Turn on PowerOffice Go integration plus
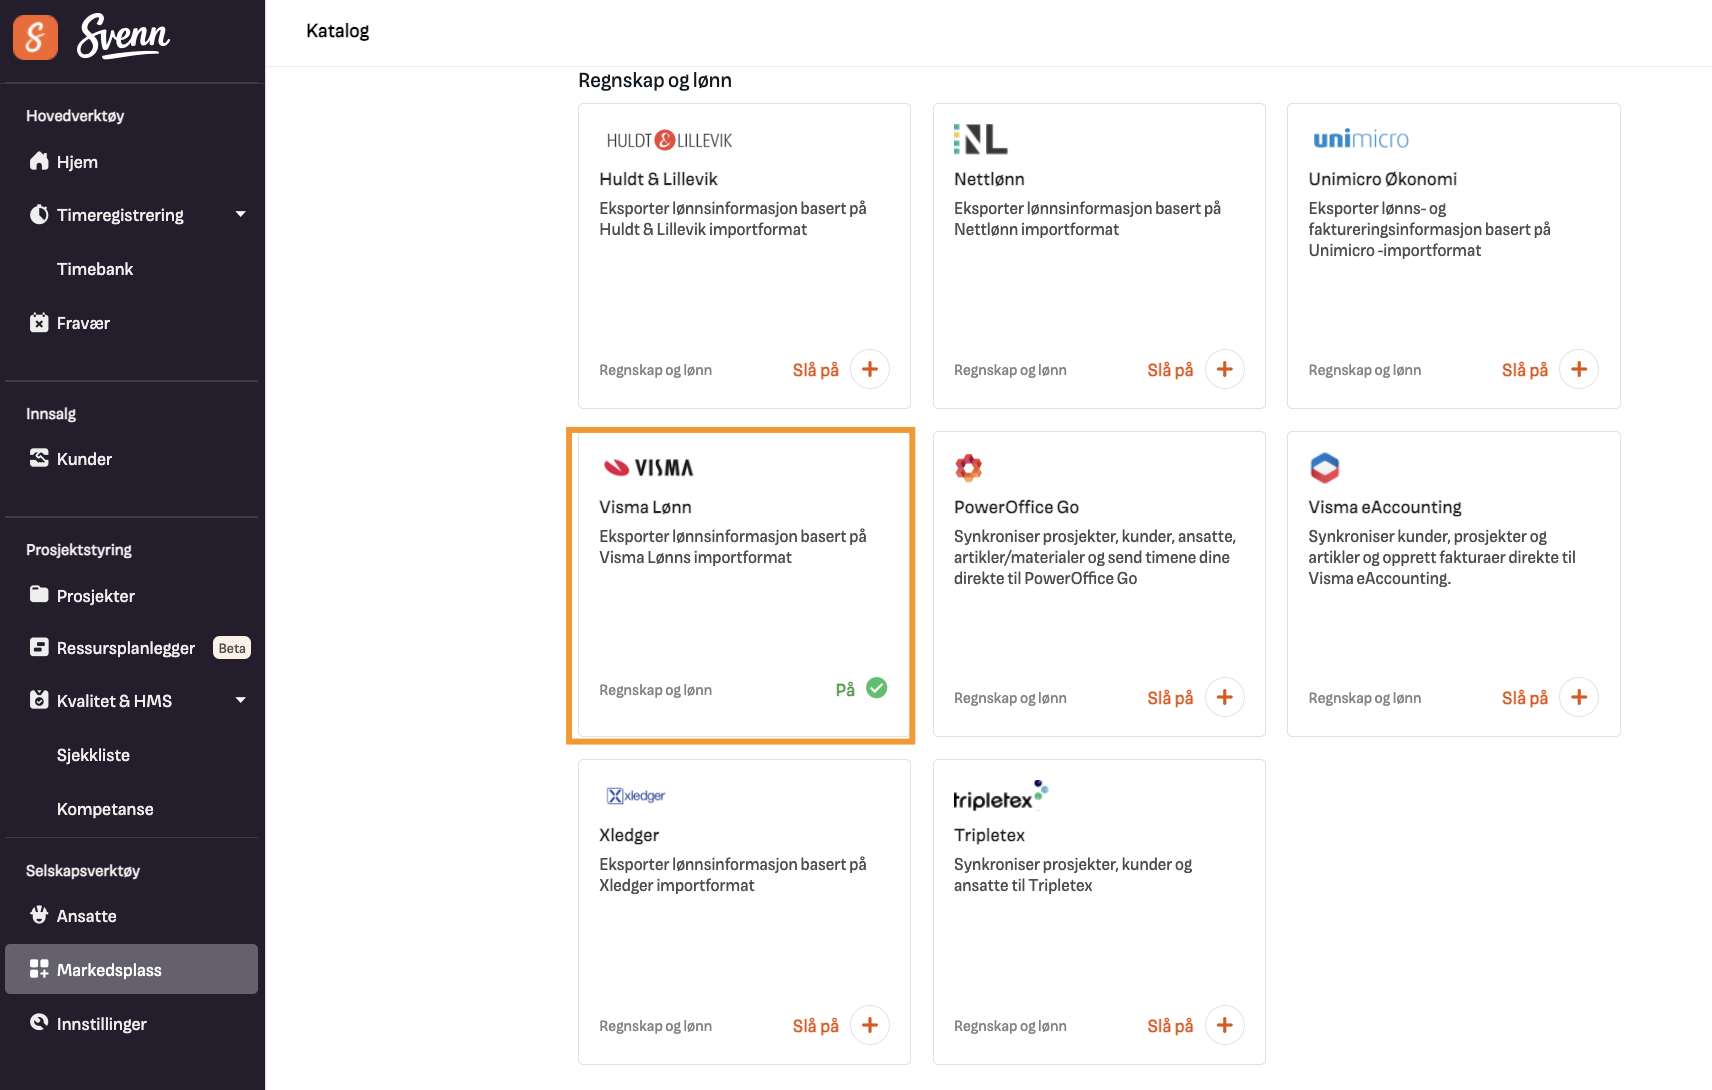The image size is (1712, 1090). click(1224, 697)
